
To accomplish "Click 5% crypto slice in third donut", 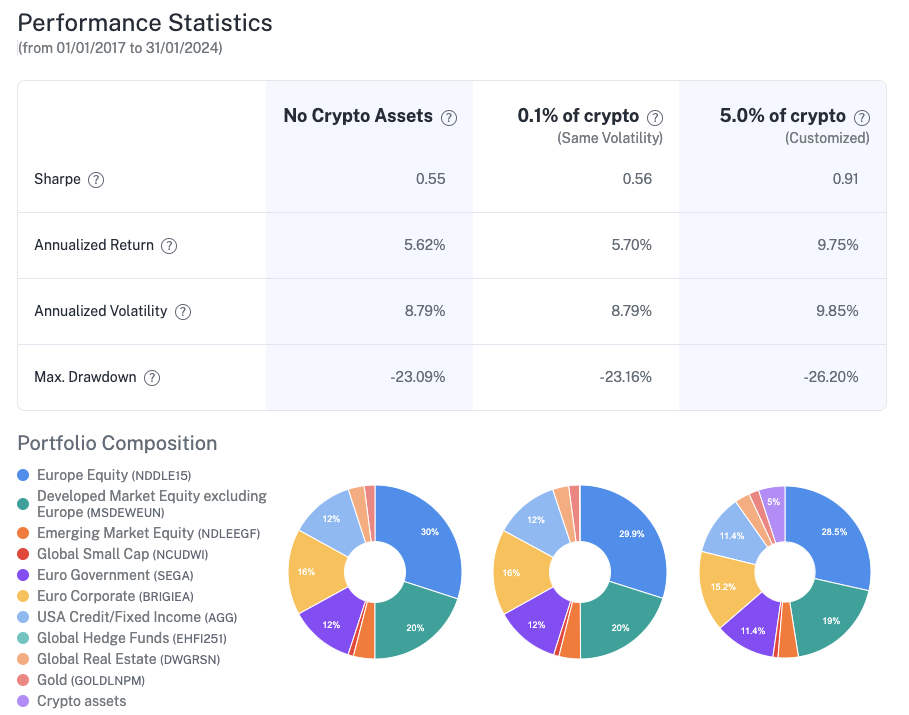I will click(773, 499).
